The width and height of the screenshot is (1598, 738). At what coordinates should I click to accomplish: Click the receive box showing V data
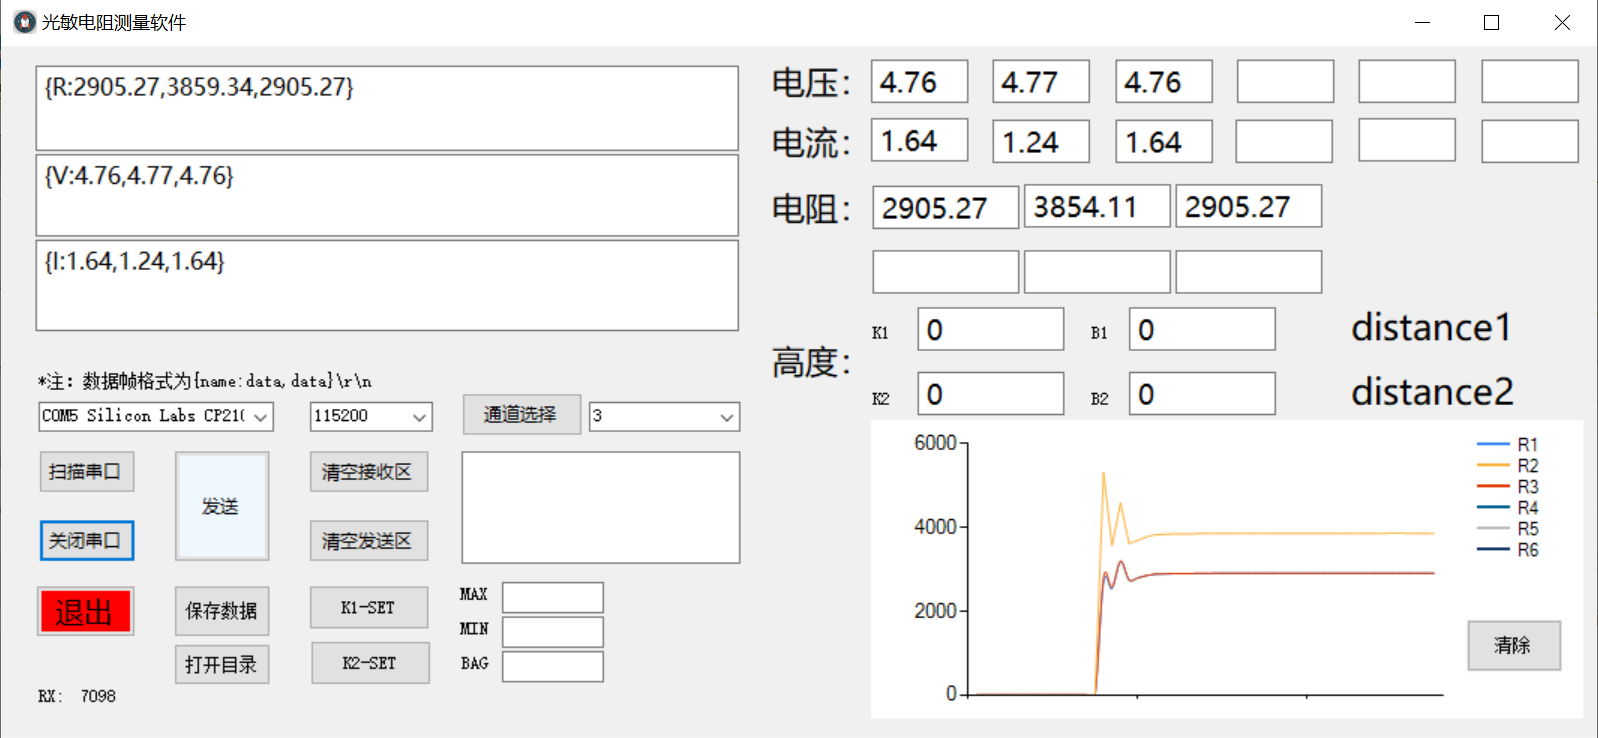pyautogui.click(x=387, y=195)
